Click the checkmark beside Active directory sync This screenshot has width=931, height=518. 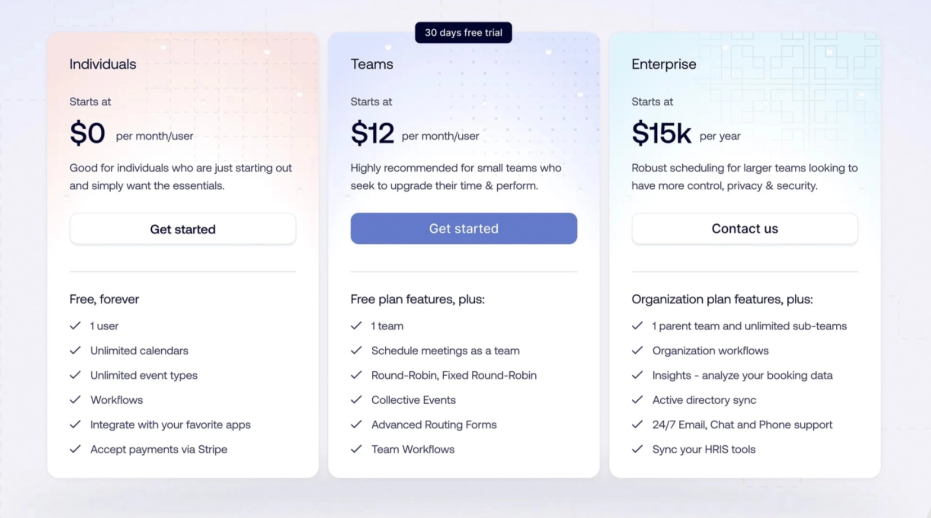637,400
